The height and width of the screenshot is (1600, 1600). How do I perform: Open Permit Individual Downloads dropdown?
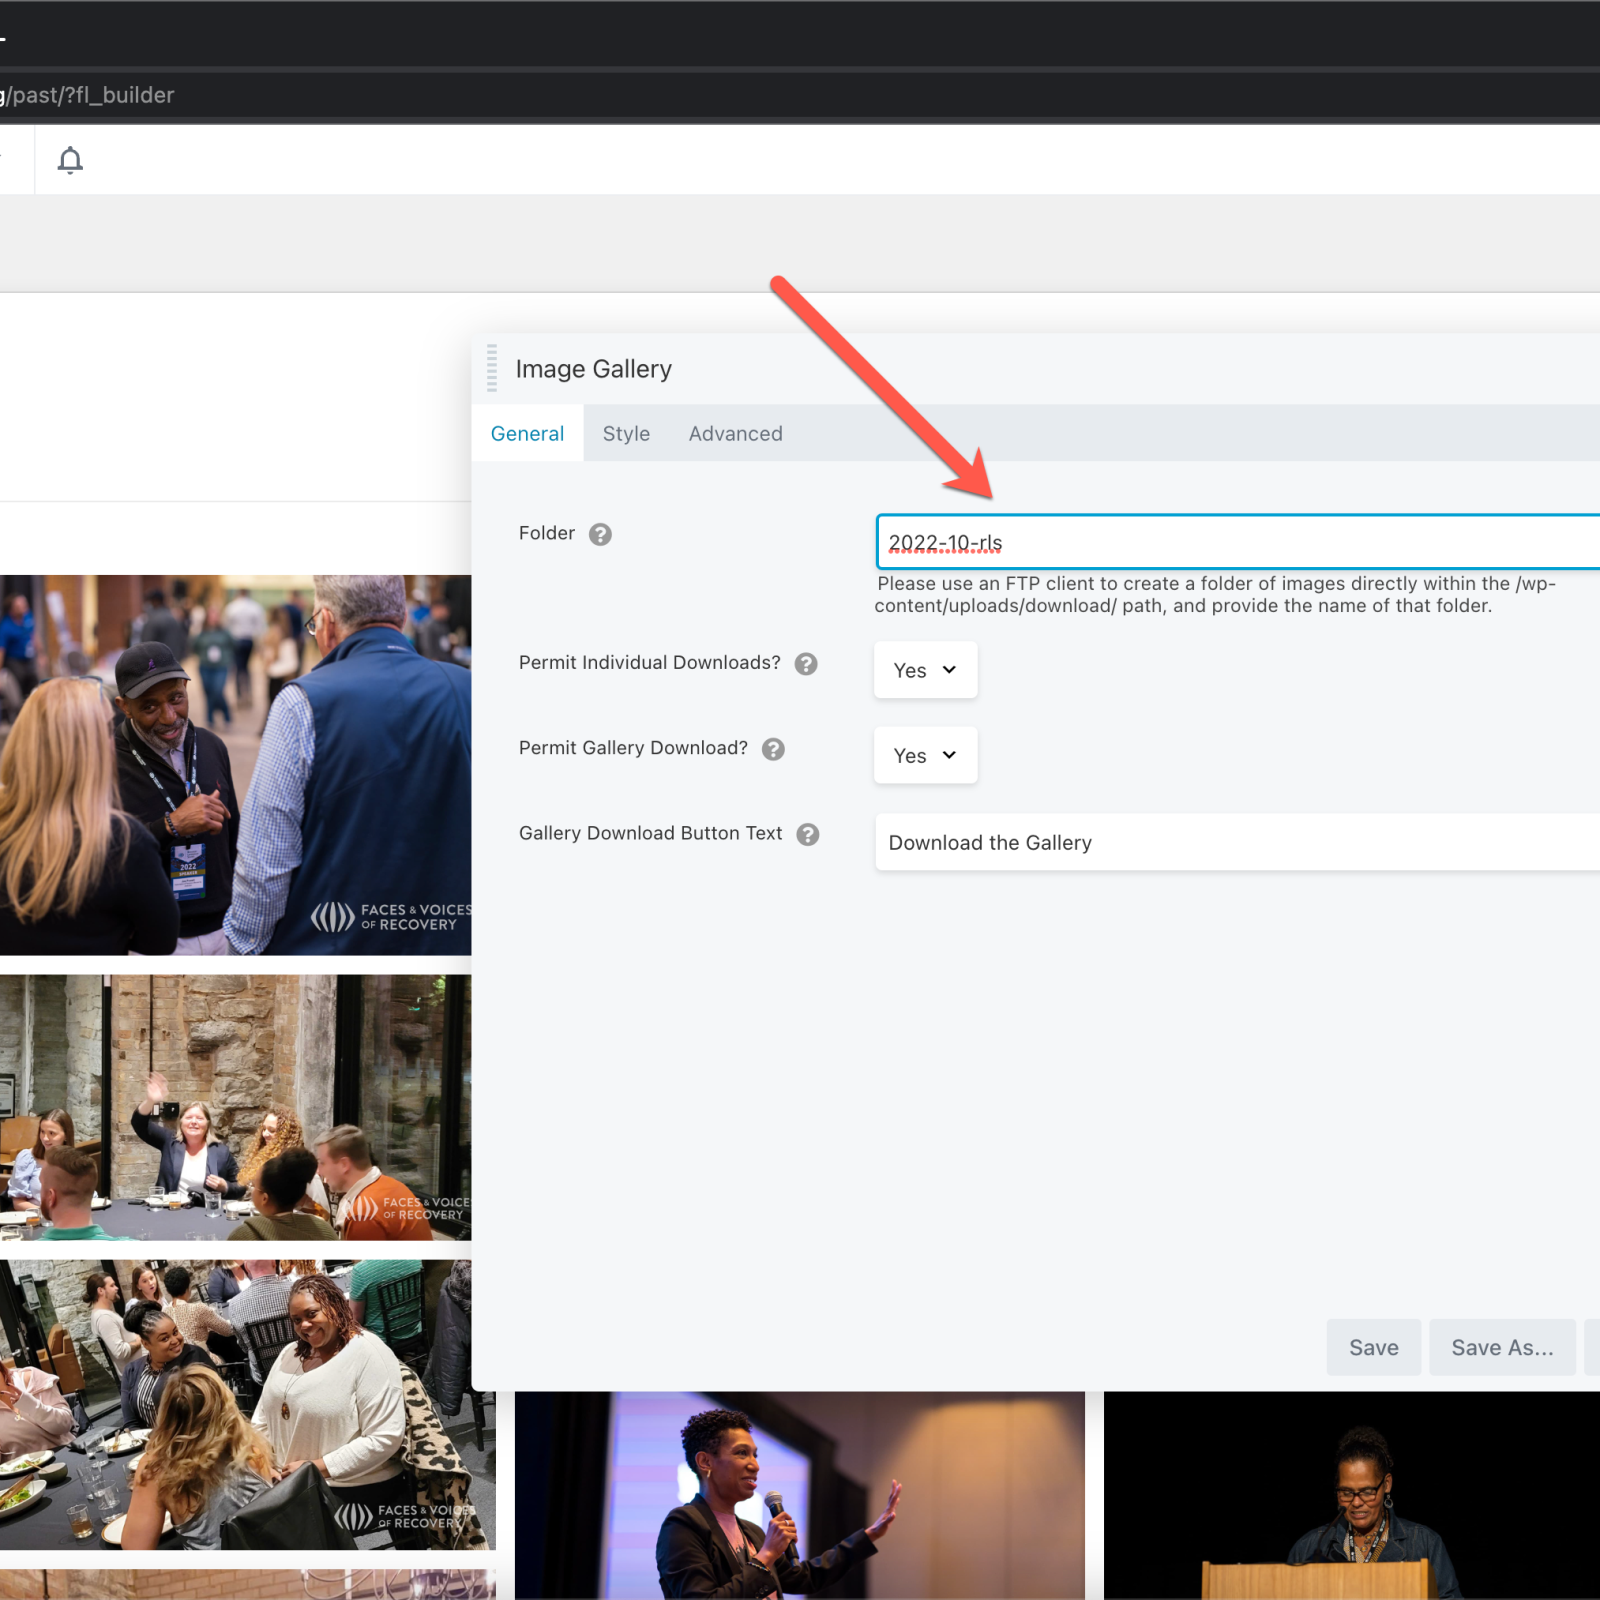[925, 670]
